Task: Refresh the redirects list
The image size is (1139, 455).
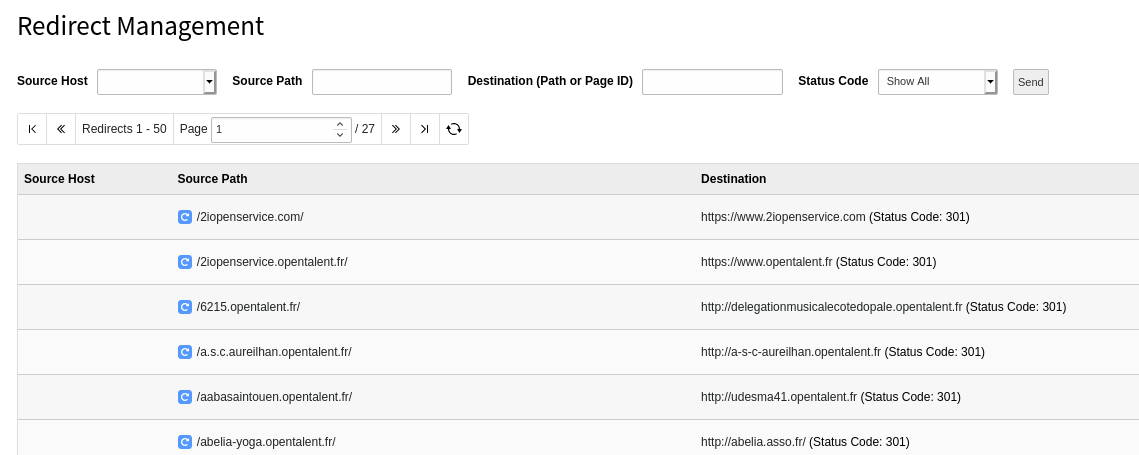Action: 454,129
